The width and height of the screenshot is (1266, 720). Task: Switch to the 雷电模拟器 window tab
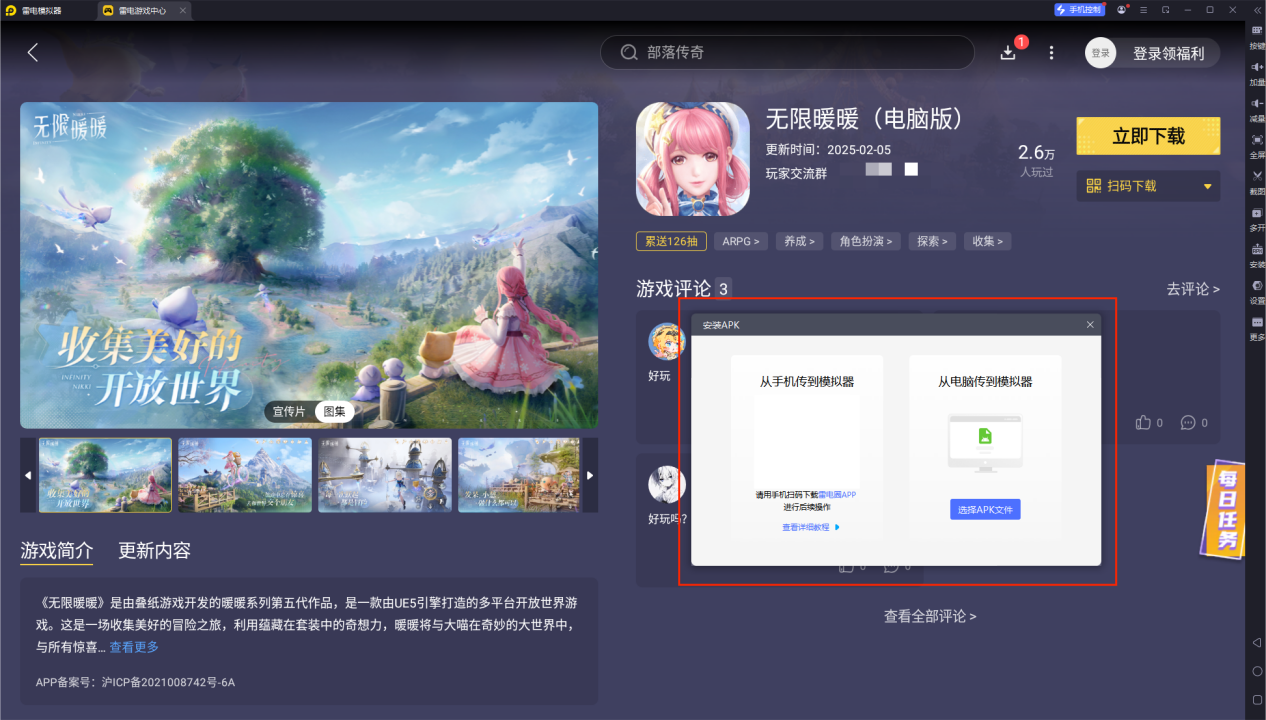[34, 10]
